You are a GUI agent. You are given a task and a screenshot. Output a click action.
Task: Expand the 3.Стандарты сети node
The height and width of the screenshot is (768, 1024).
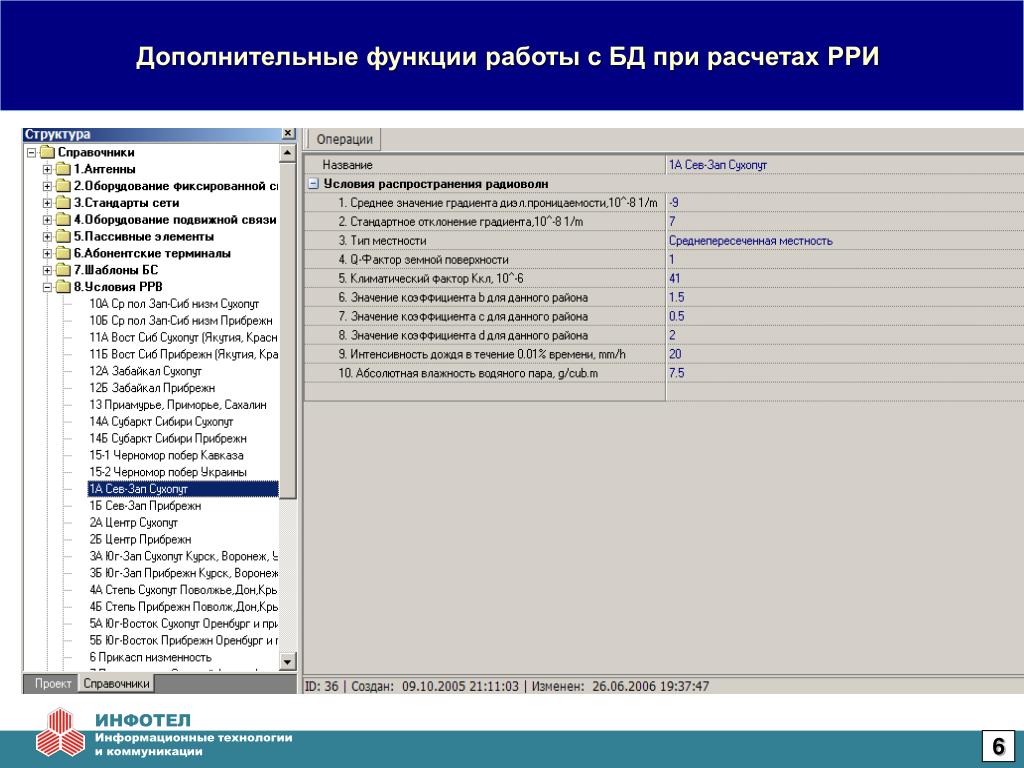tap(47, 203)
